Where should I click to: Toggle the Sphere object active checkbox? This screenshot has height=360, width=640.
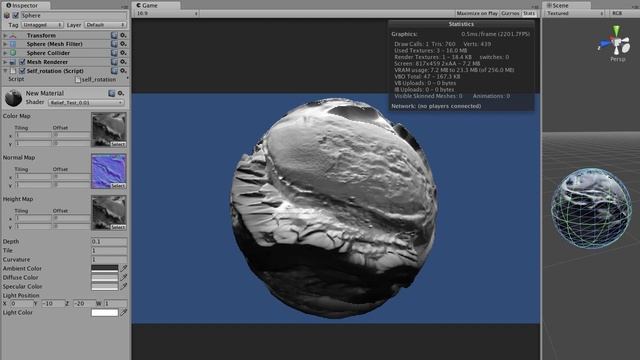[16, 16]
